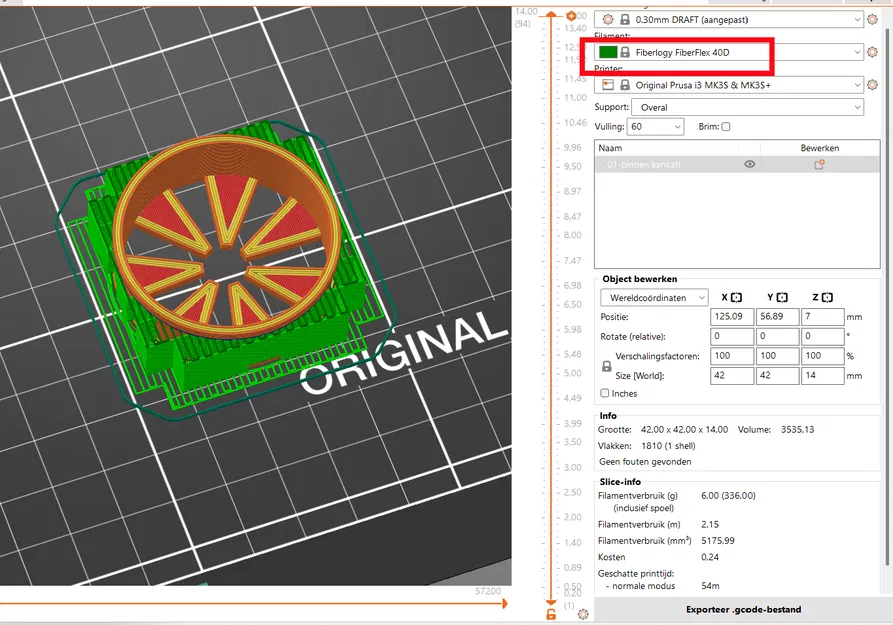The height and width of the screenshot is (625, 893).
Task: Click the Rotate (relative) X field
Action: [x=732, y=336]
